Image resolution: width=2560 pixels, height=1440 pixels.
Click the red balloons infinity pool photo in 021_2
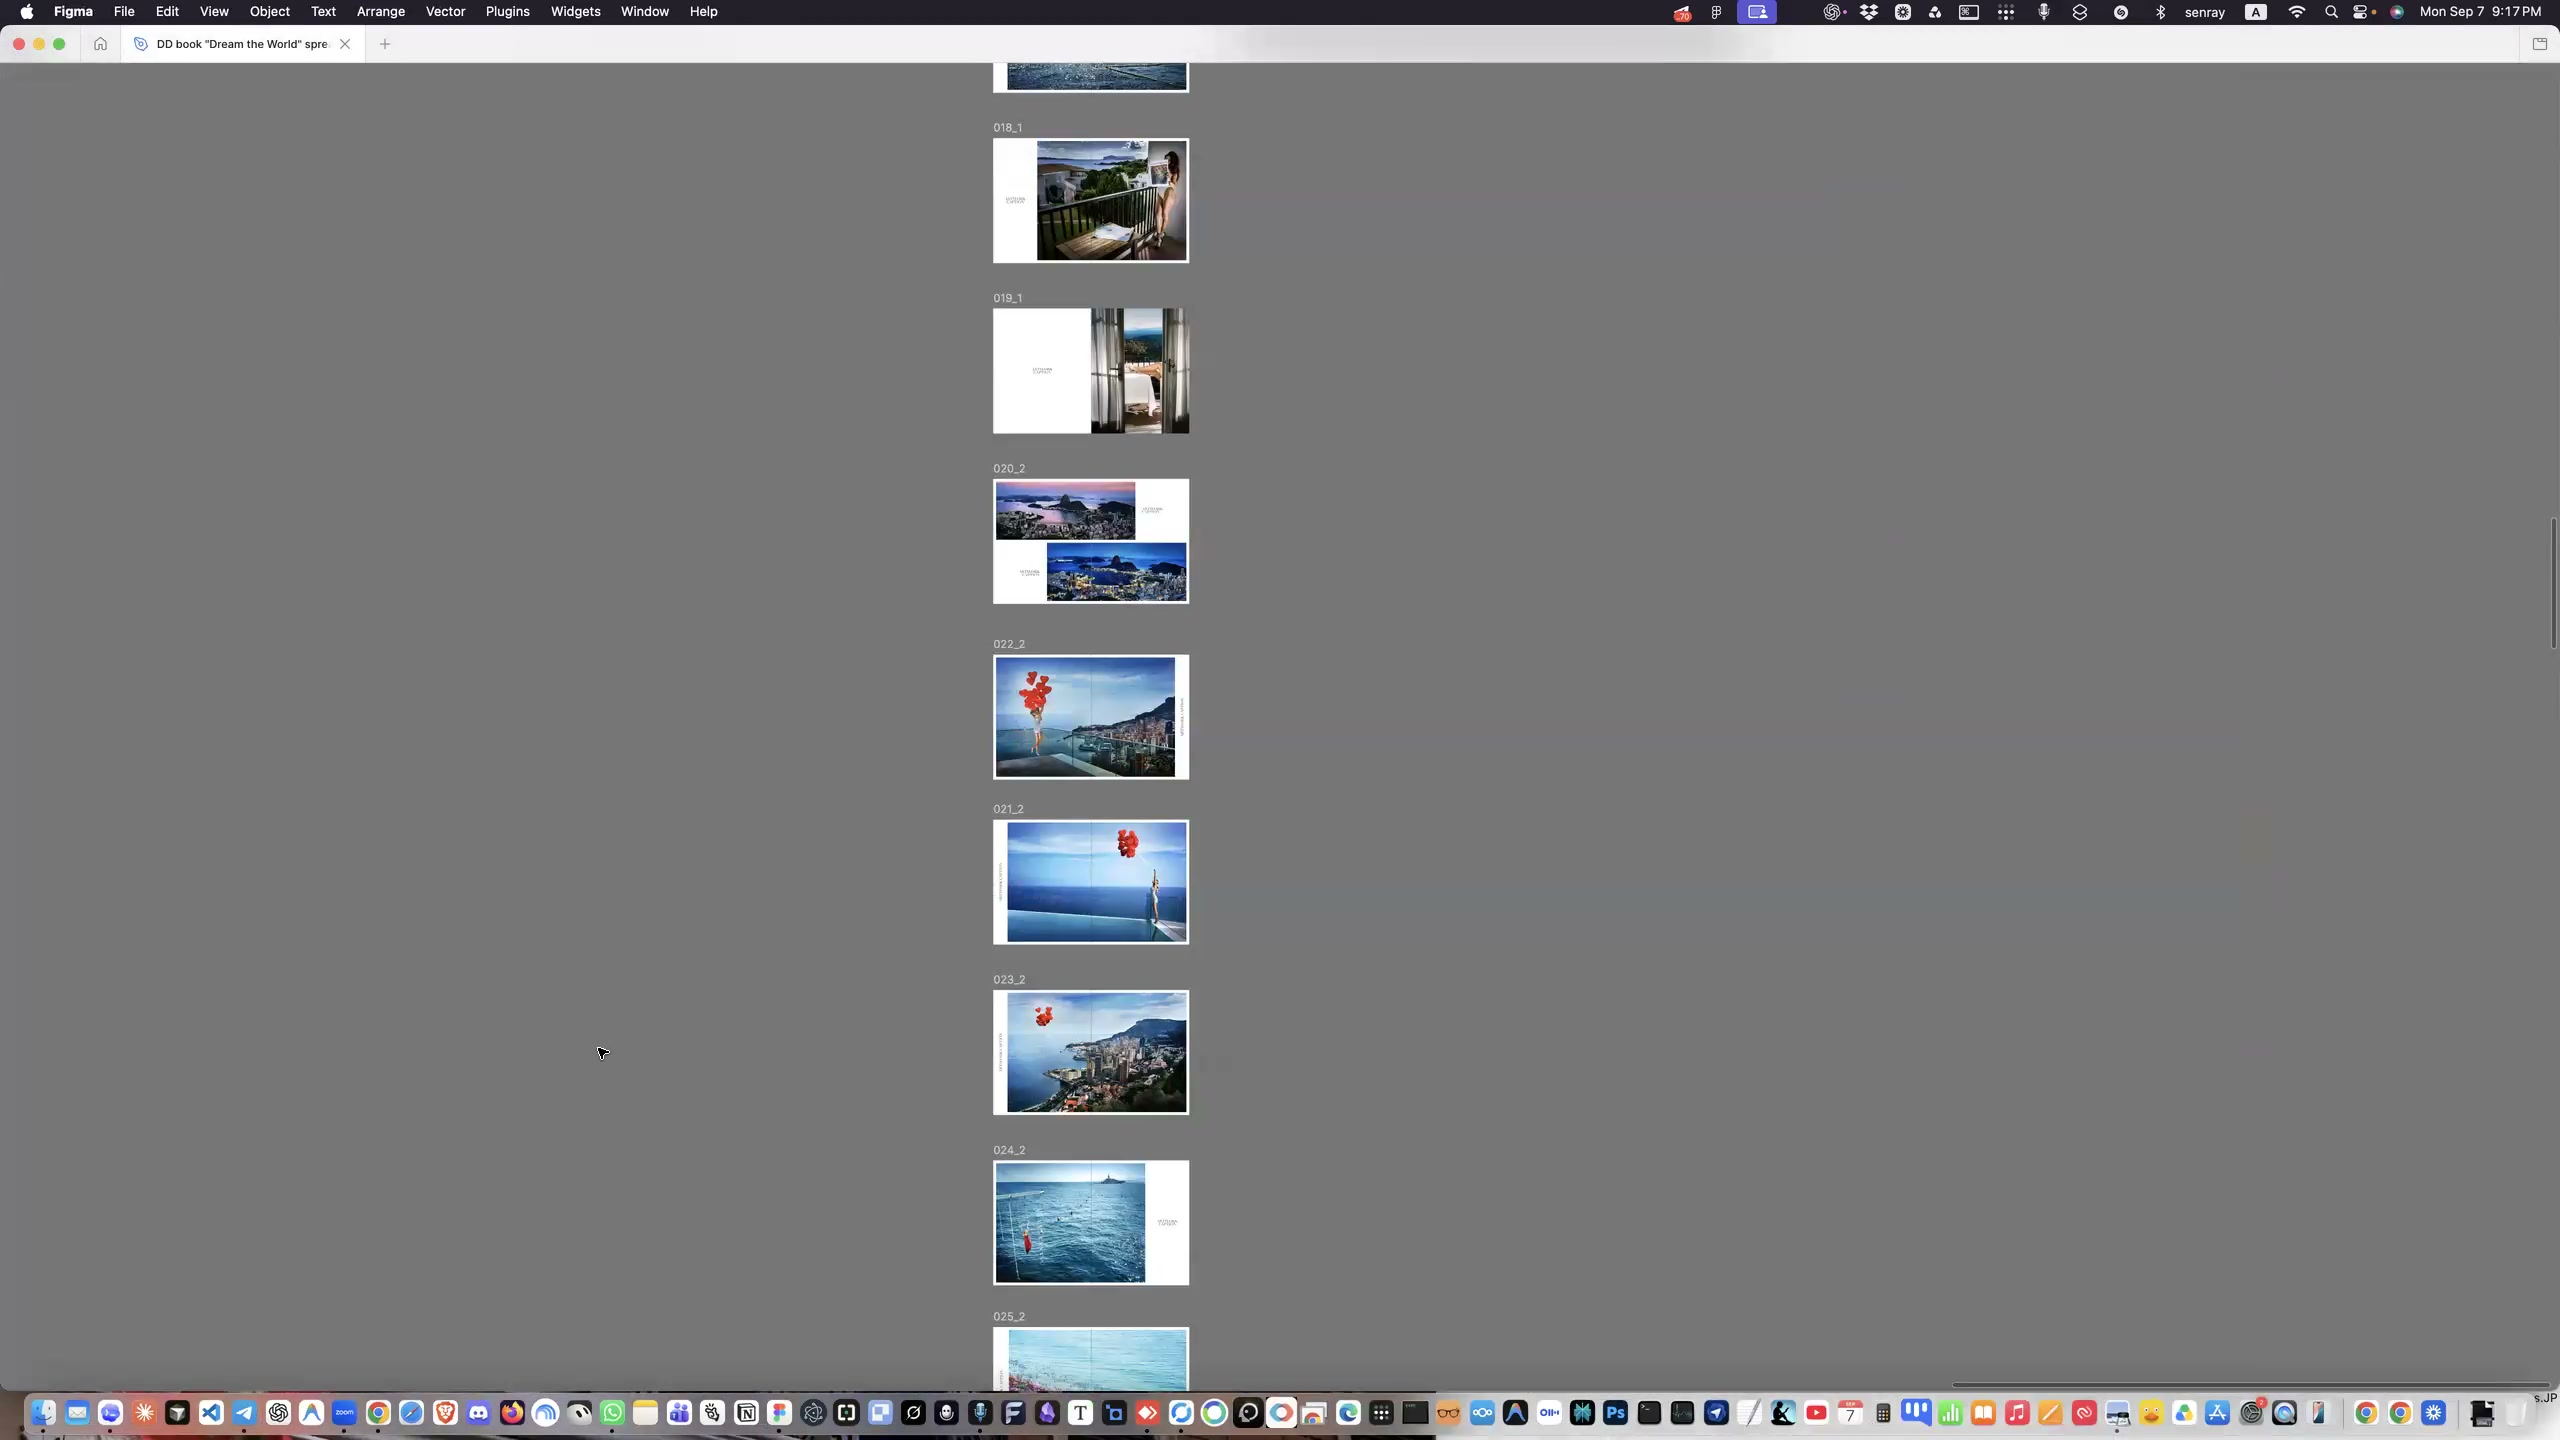[x=1097, y=882]
